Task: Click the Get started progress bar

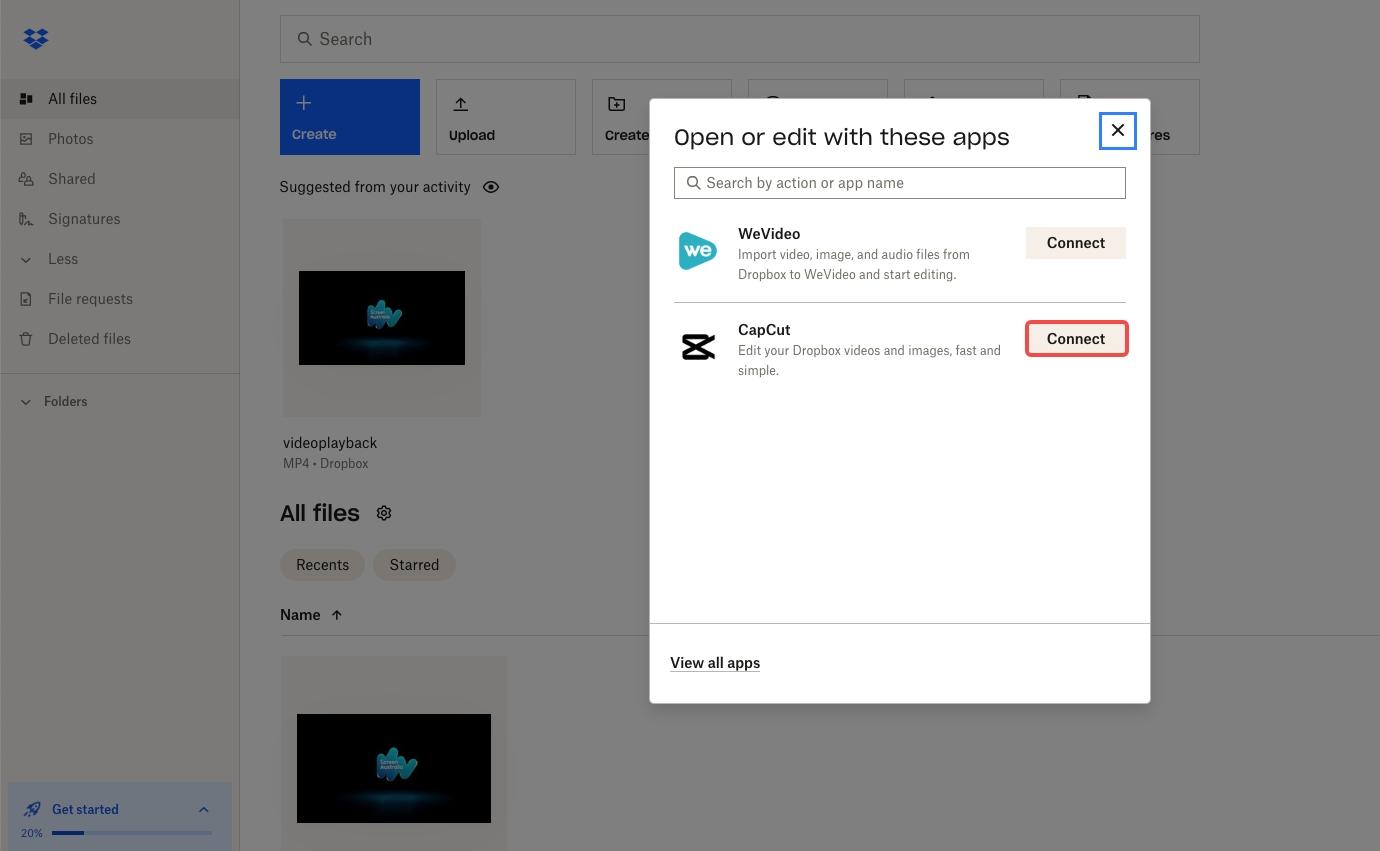Action: point(132,833)
